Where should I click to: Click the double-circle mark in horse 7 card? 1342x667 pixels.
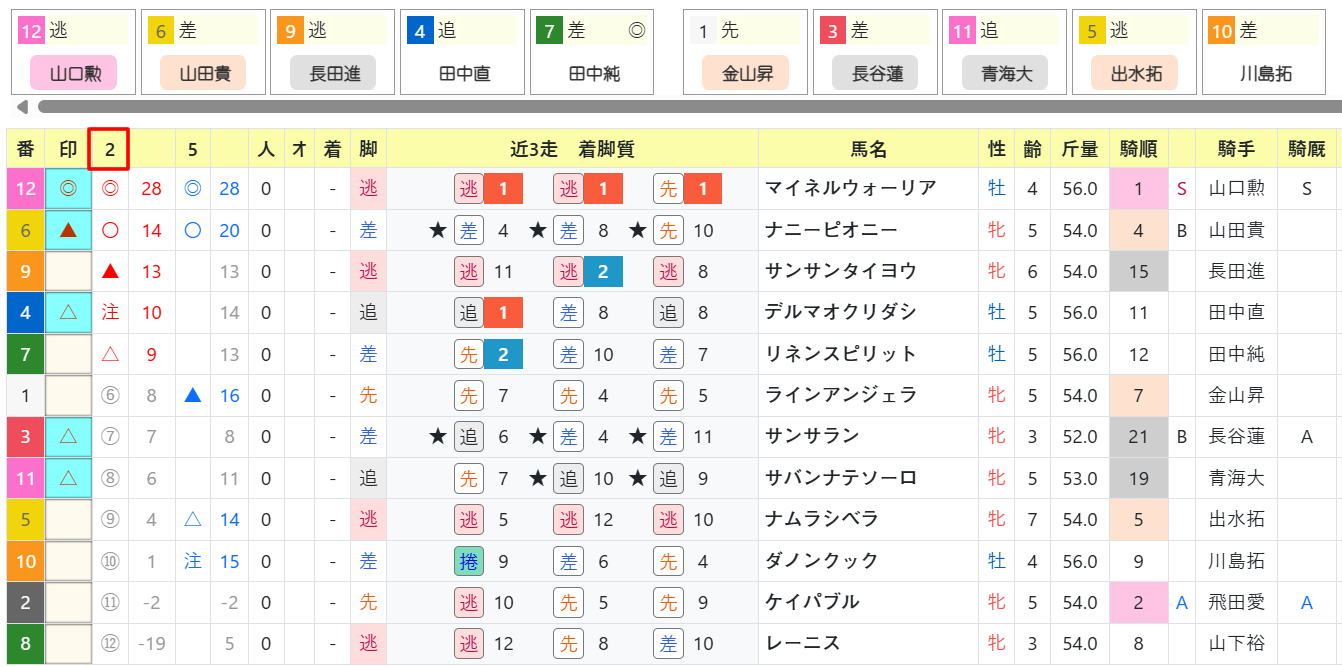pos(636,31)
